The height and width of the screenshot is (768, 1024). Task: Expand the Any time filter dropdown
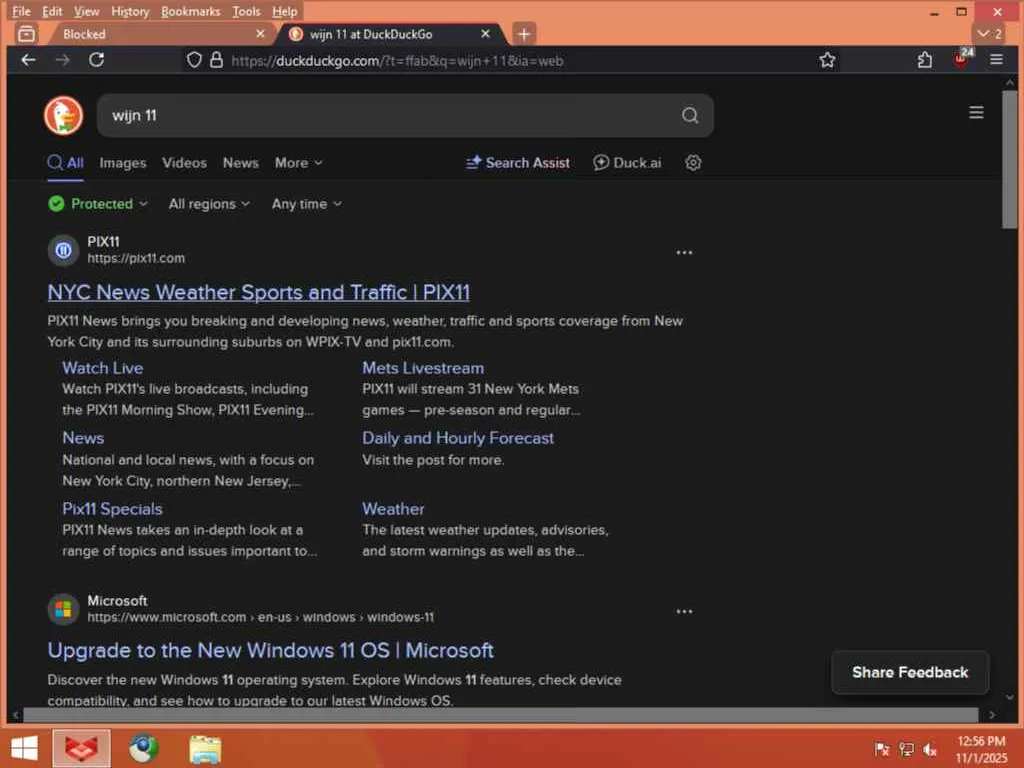[306, 204]
